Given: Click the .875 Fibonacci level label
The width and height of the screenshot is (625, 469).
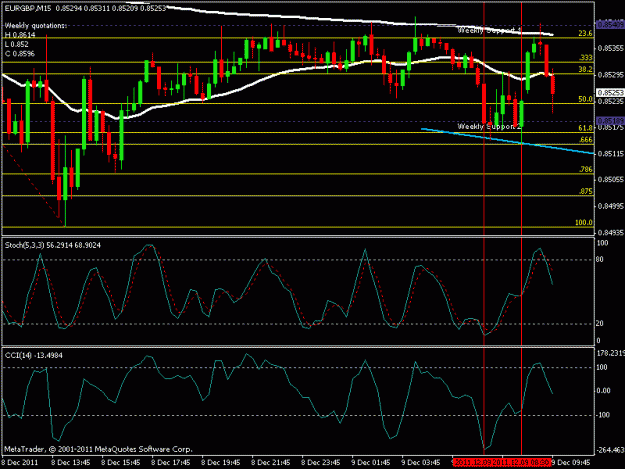Looking at the screenshot, I should 586,192.
